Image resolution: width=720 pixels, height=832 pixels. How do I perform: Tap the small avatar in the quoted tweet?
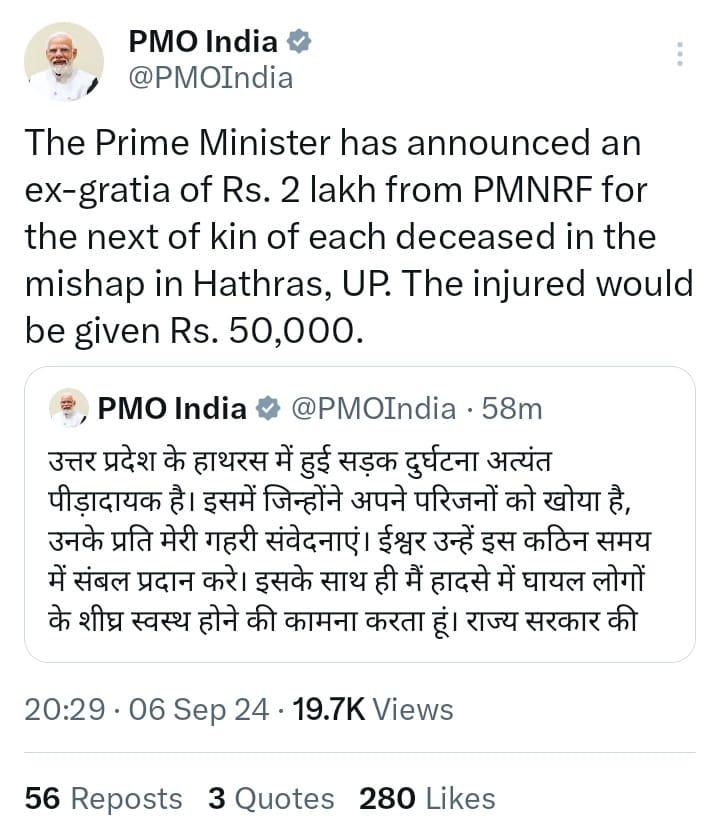click(68, 407)
